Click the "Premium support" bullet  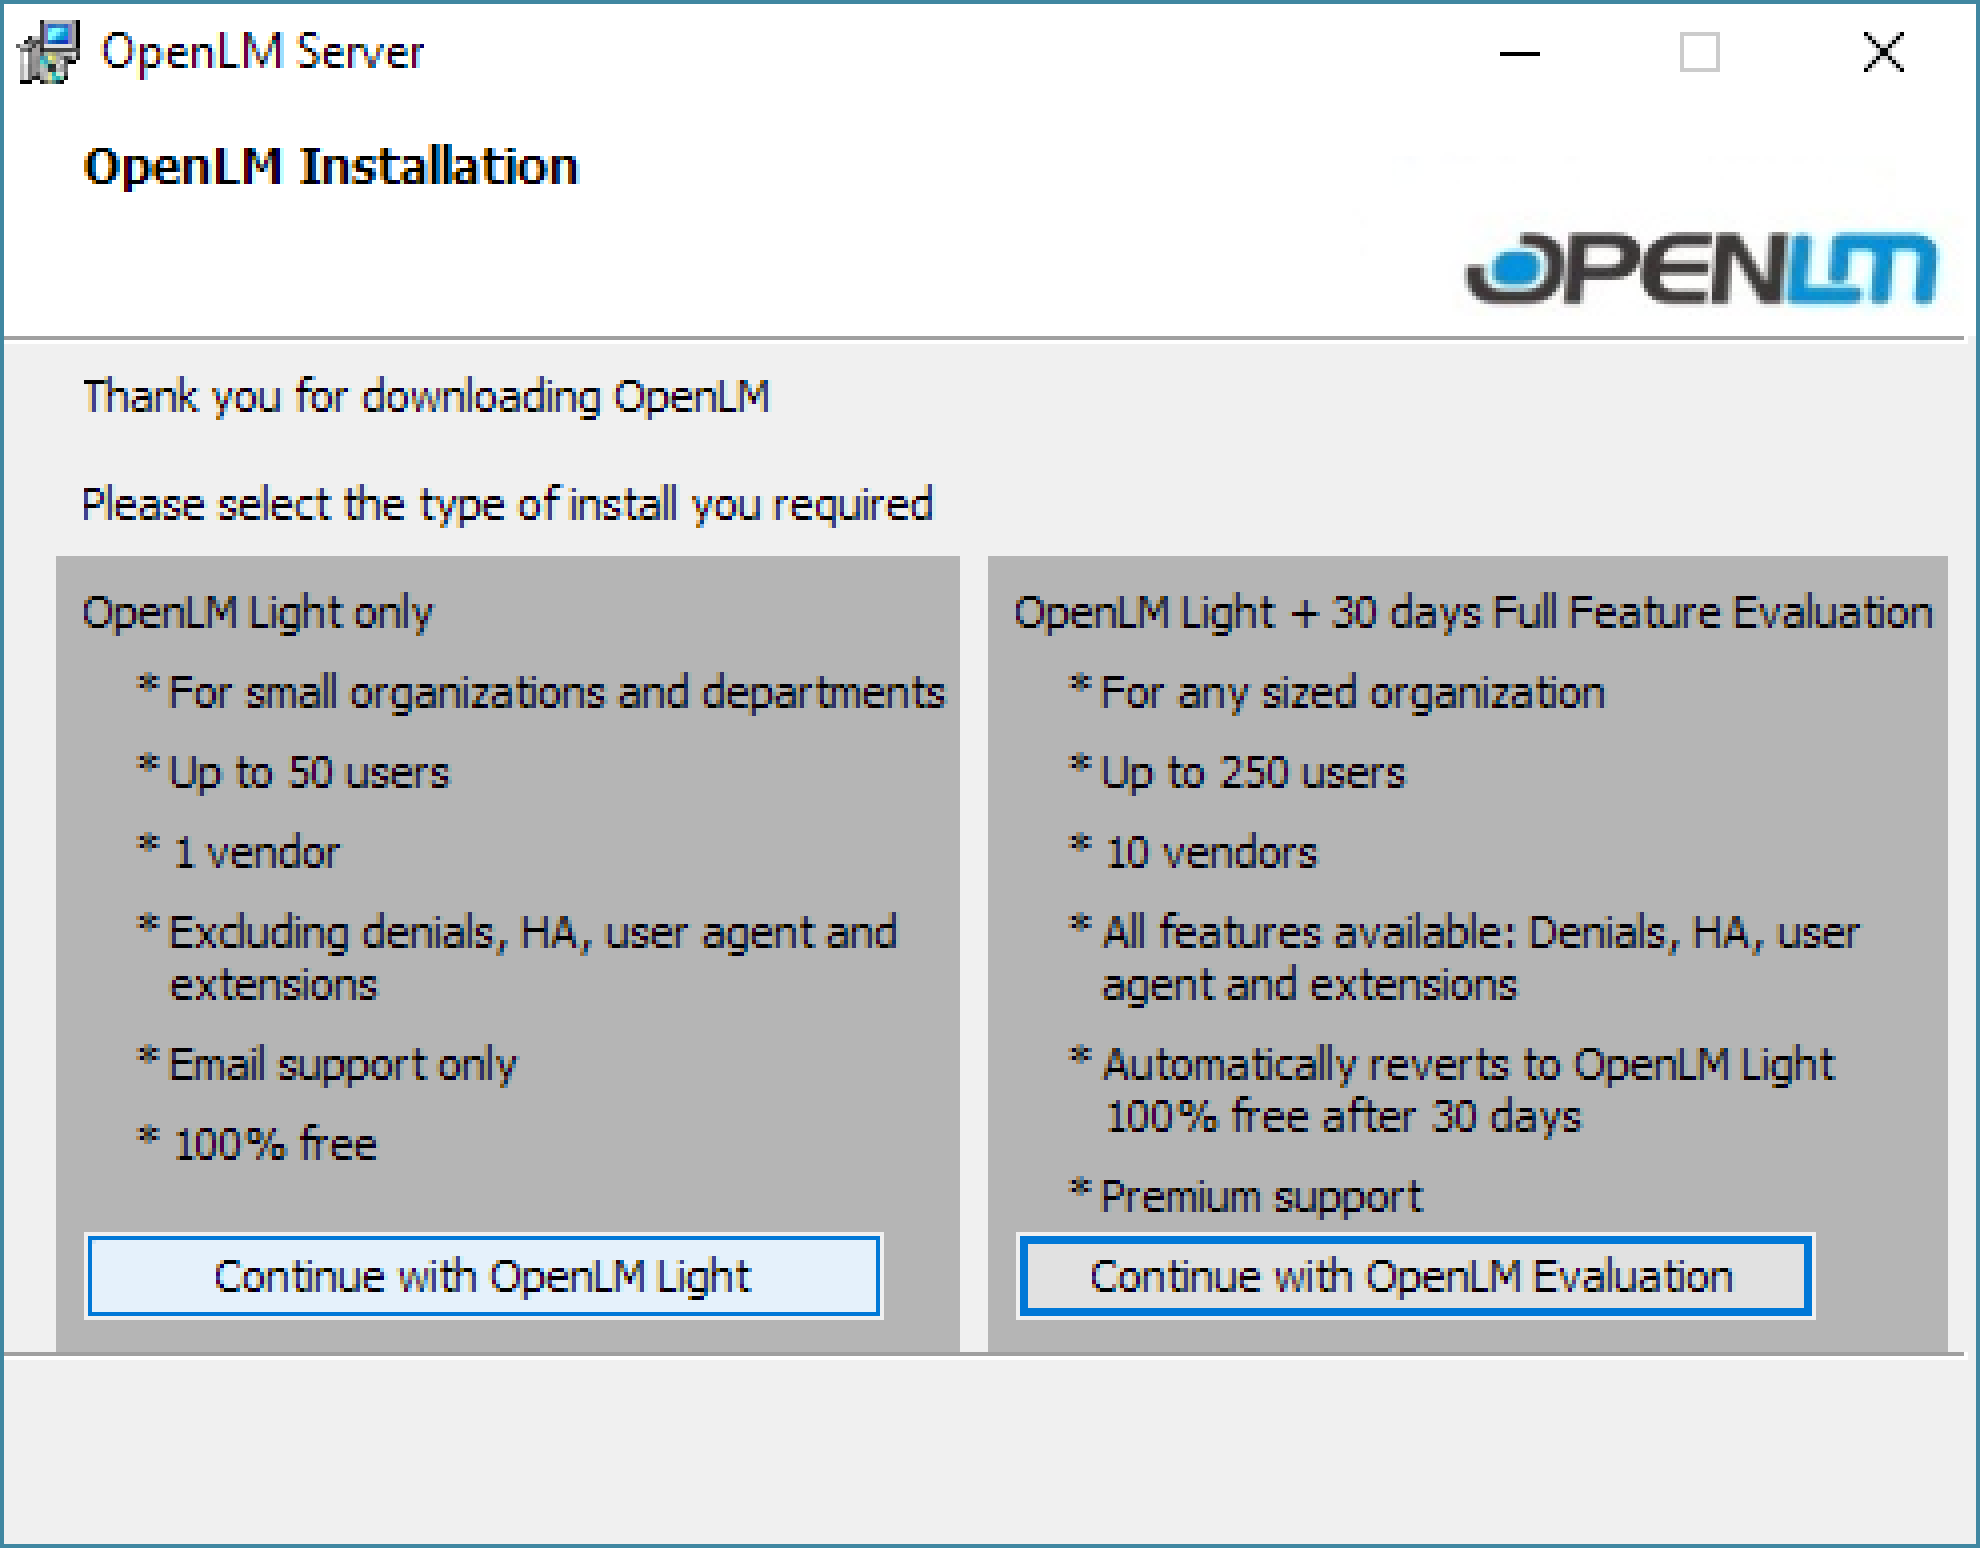1260,1197
